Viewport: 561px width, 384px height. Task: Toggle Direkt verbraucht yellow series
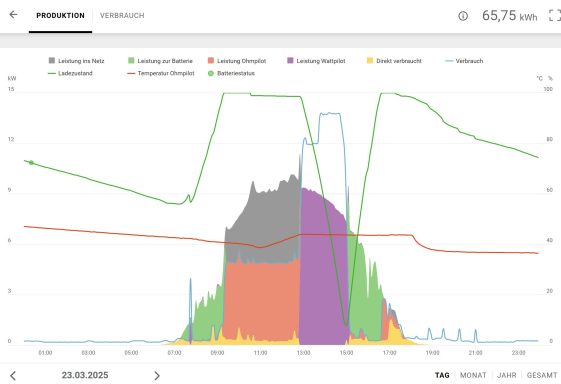tap(394, 61)
